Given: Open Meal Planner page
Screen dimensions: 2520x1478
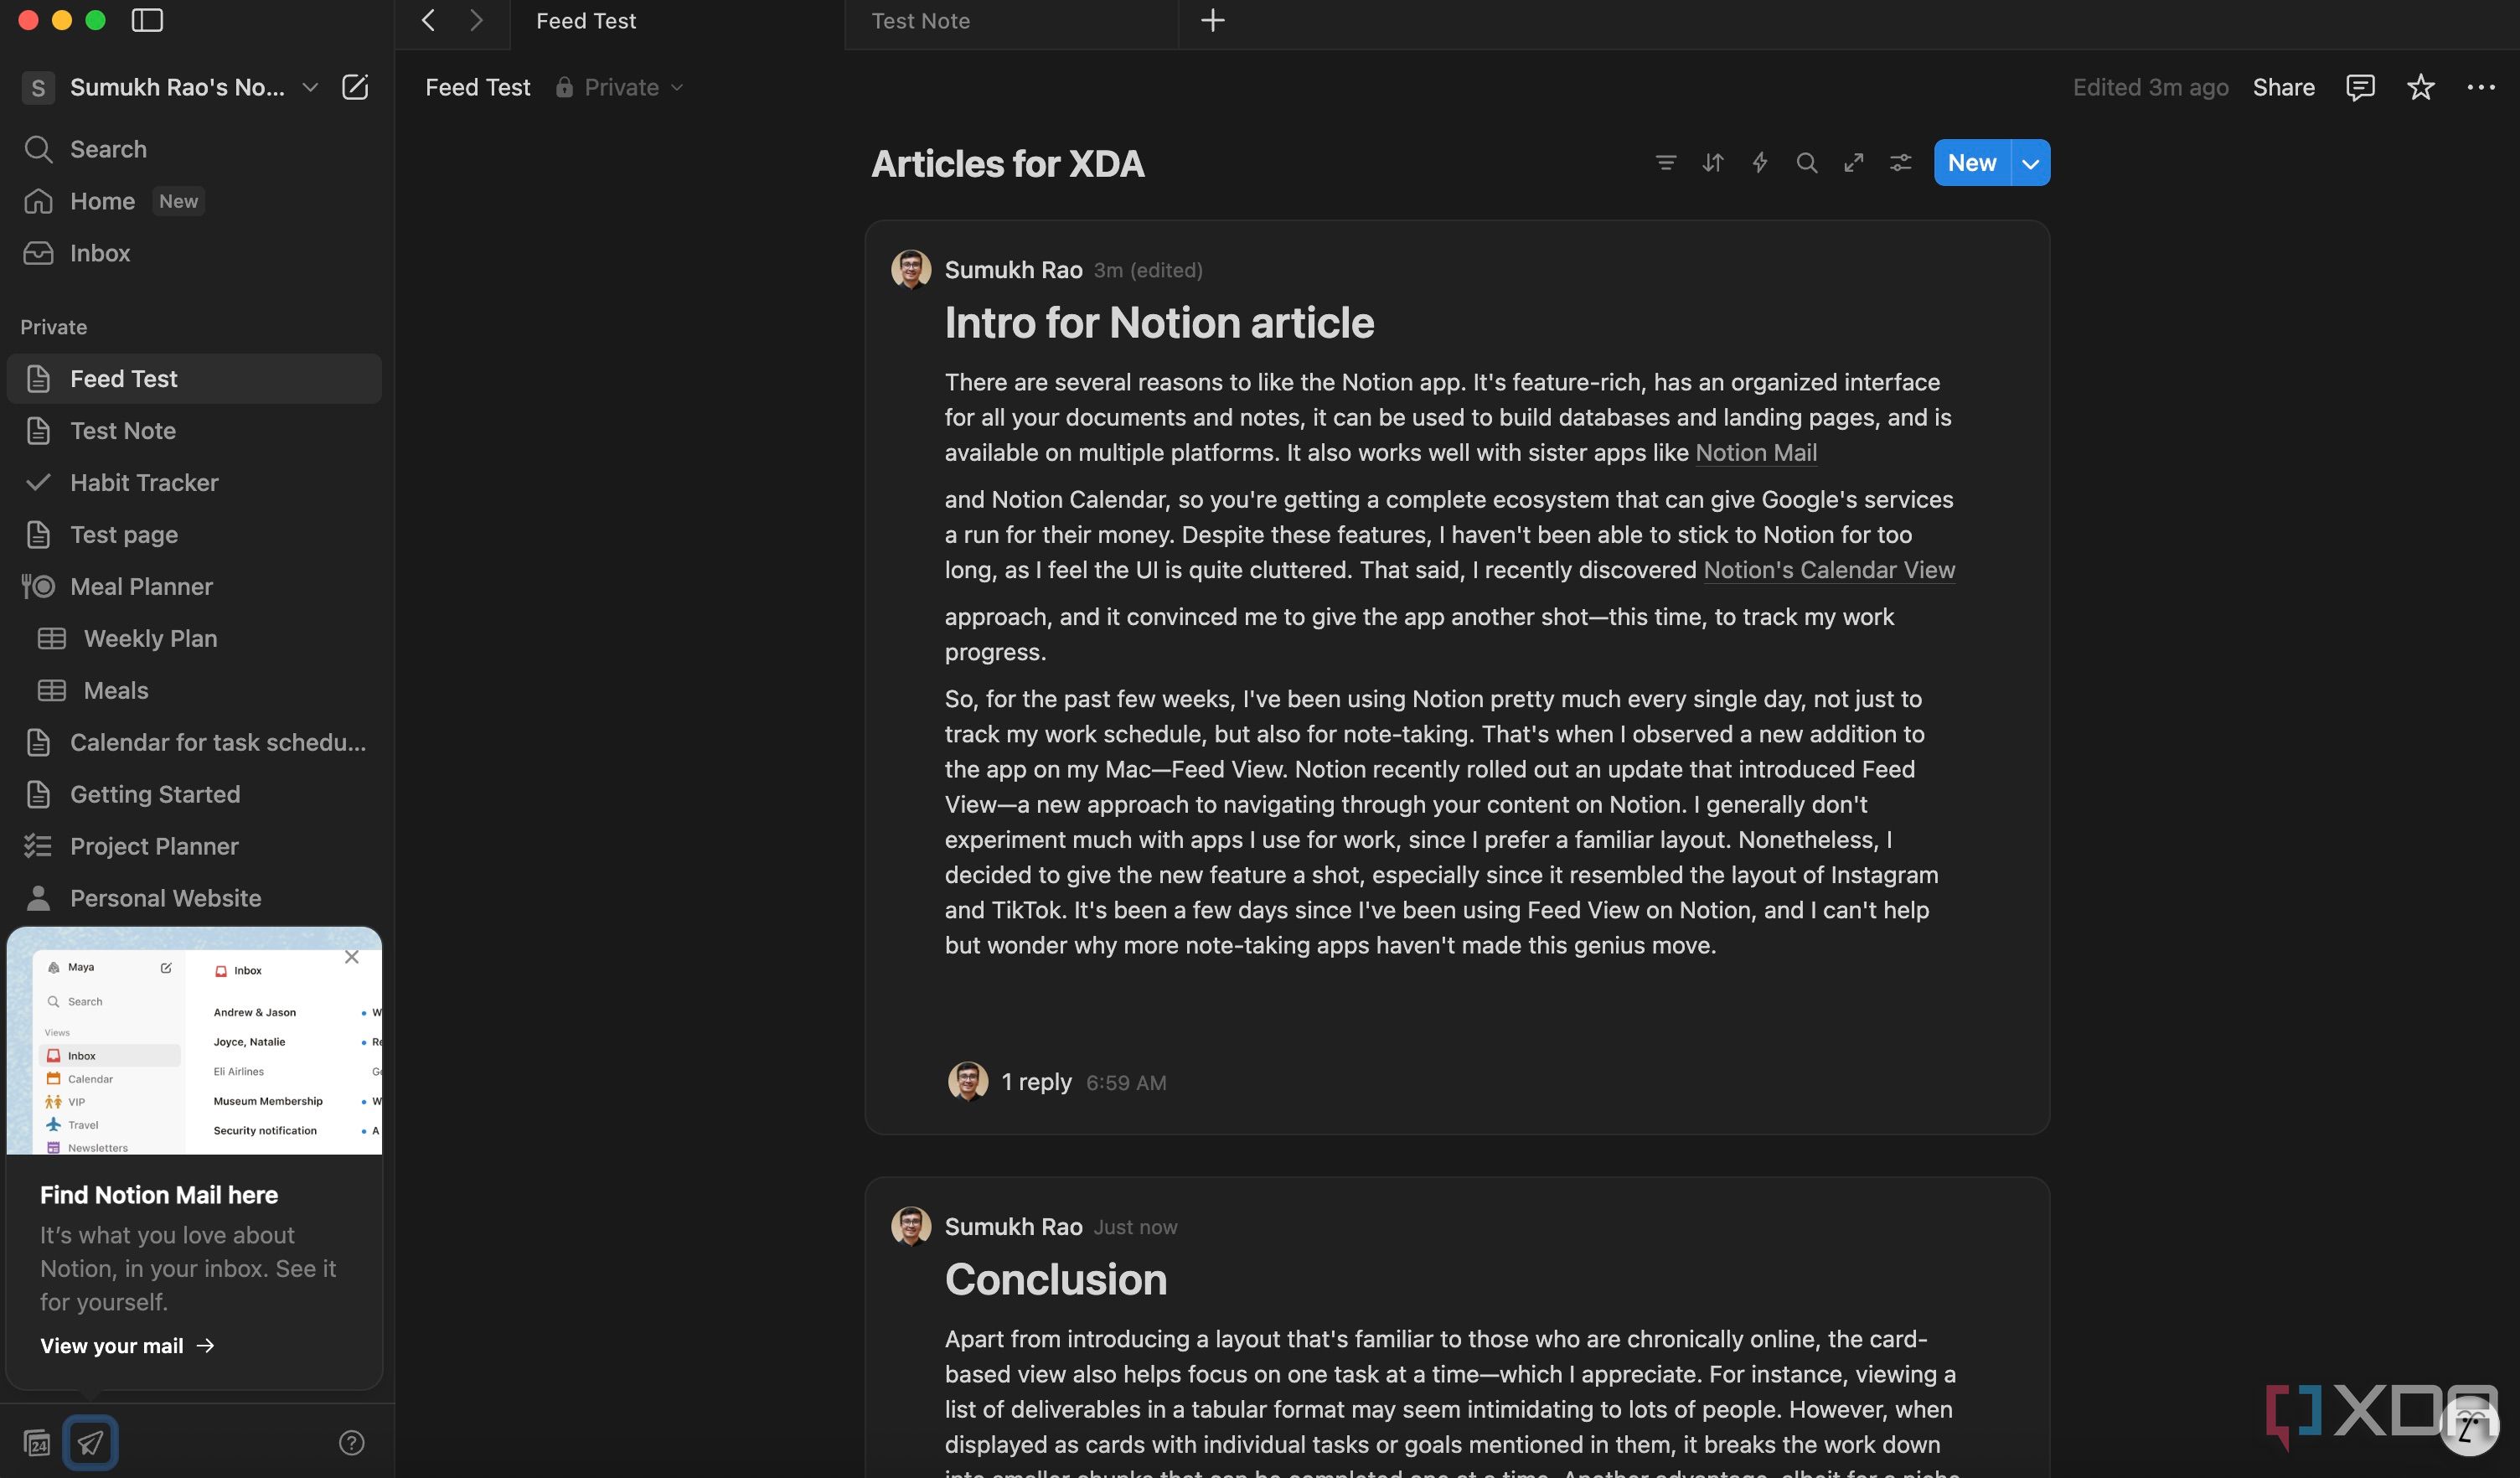Looking at the screenshot, I should click(x=194, y=587).
